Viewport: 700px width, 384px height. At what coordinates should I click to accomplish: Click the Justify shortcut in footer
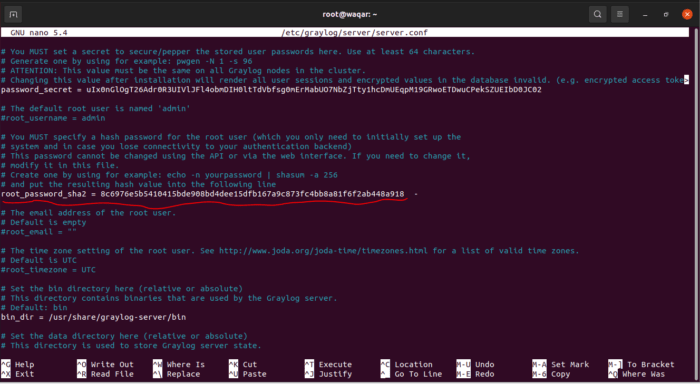pos(329,374)
